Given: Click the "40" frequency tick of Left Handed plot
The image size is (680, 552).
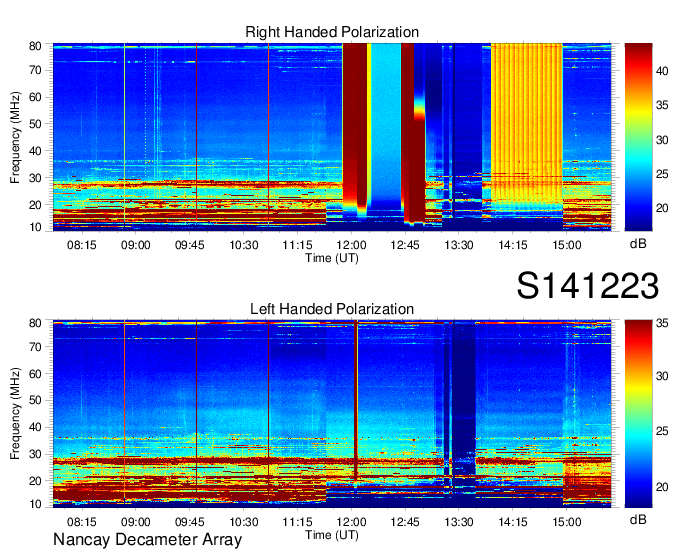Looking at the screenshot, I should 35,427.
